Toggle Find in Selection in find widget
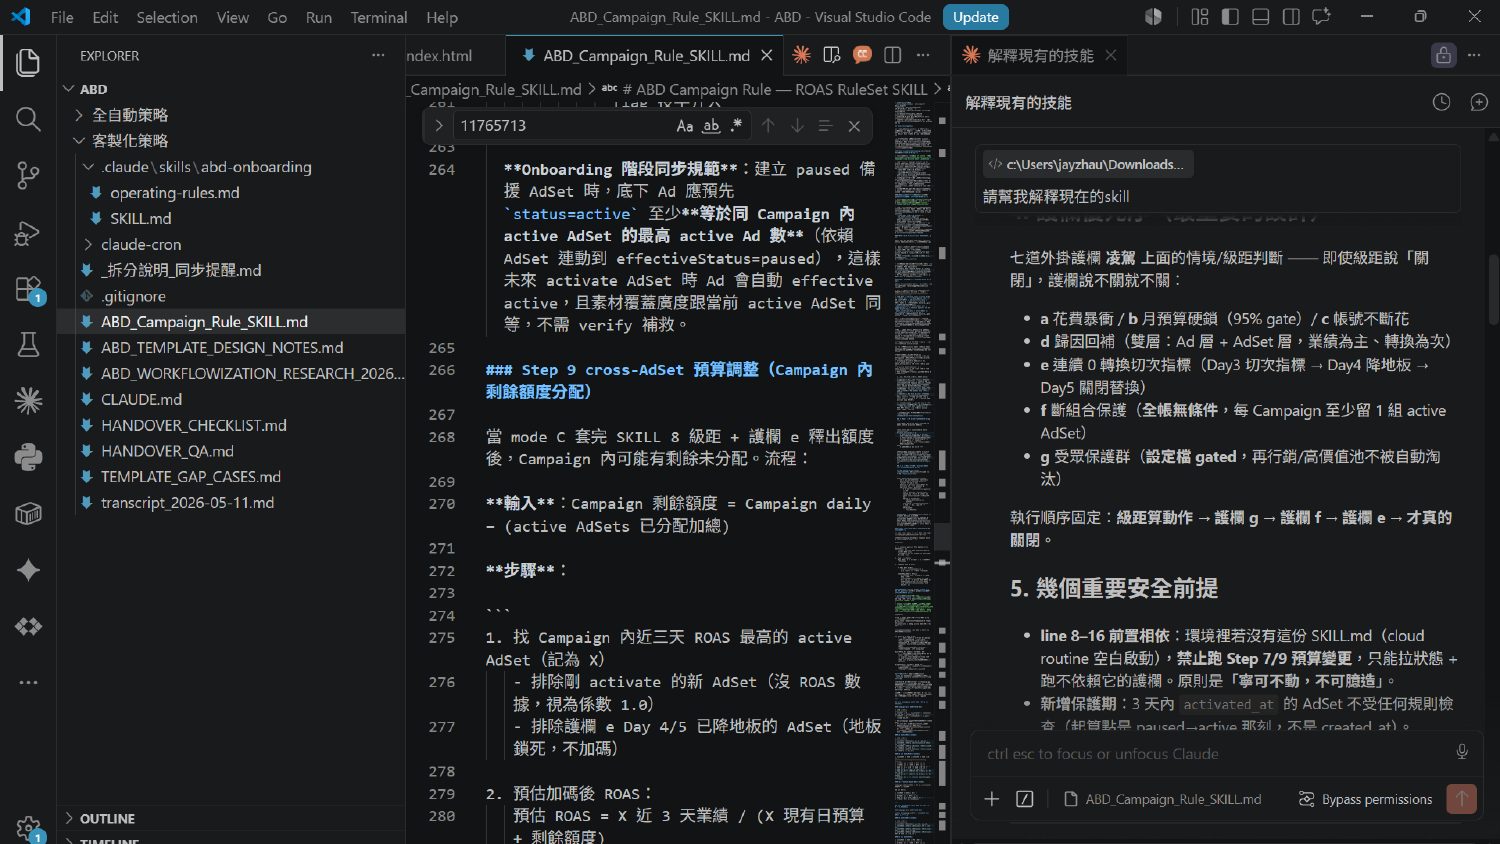 (x=825, y=126)
